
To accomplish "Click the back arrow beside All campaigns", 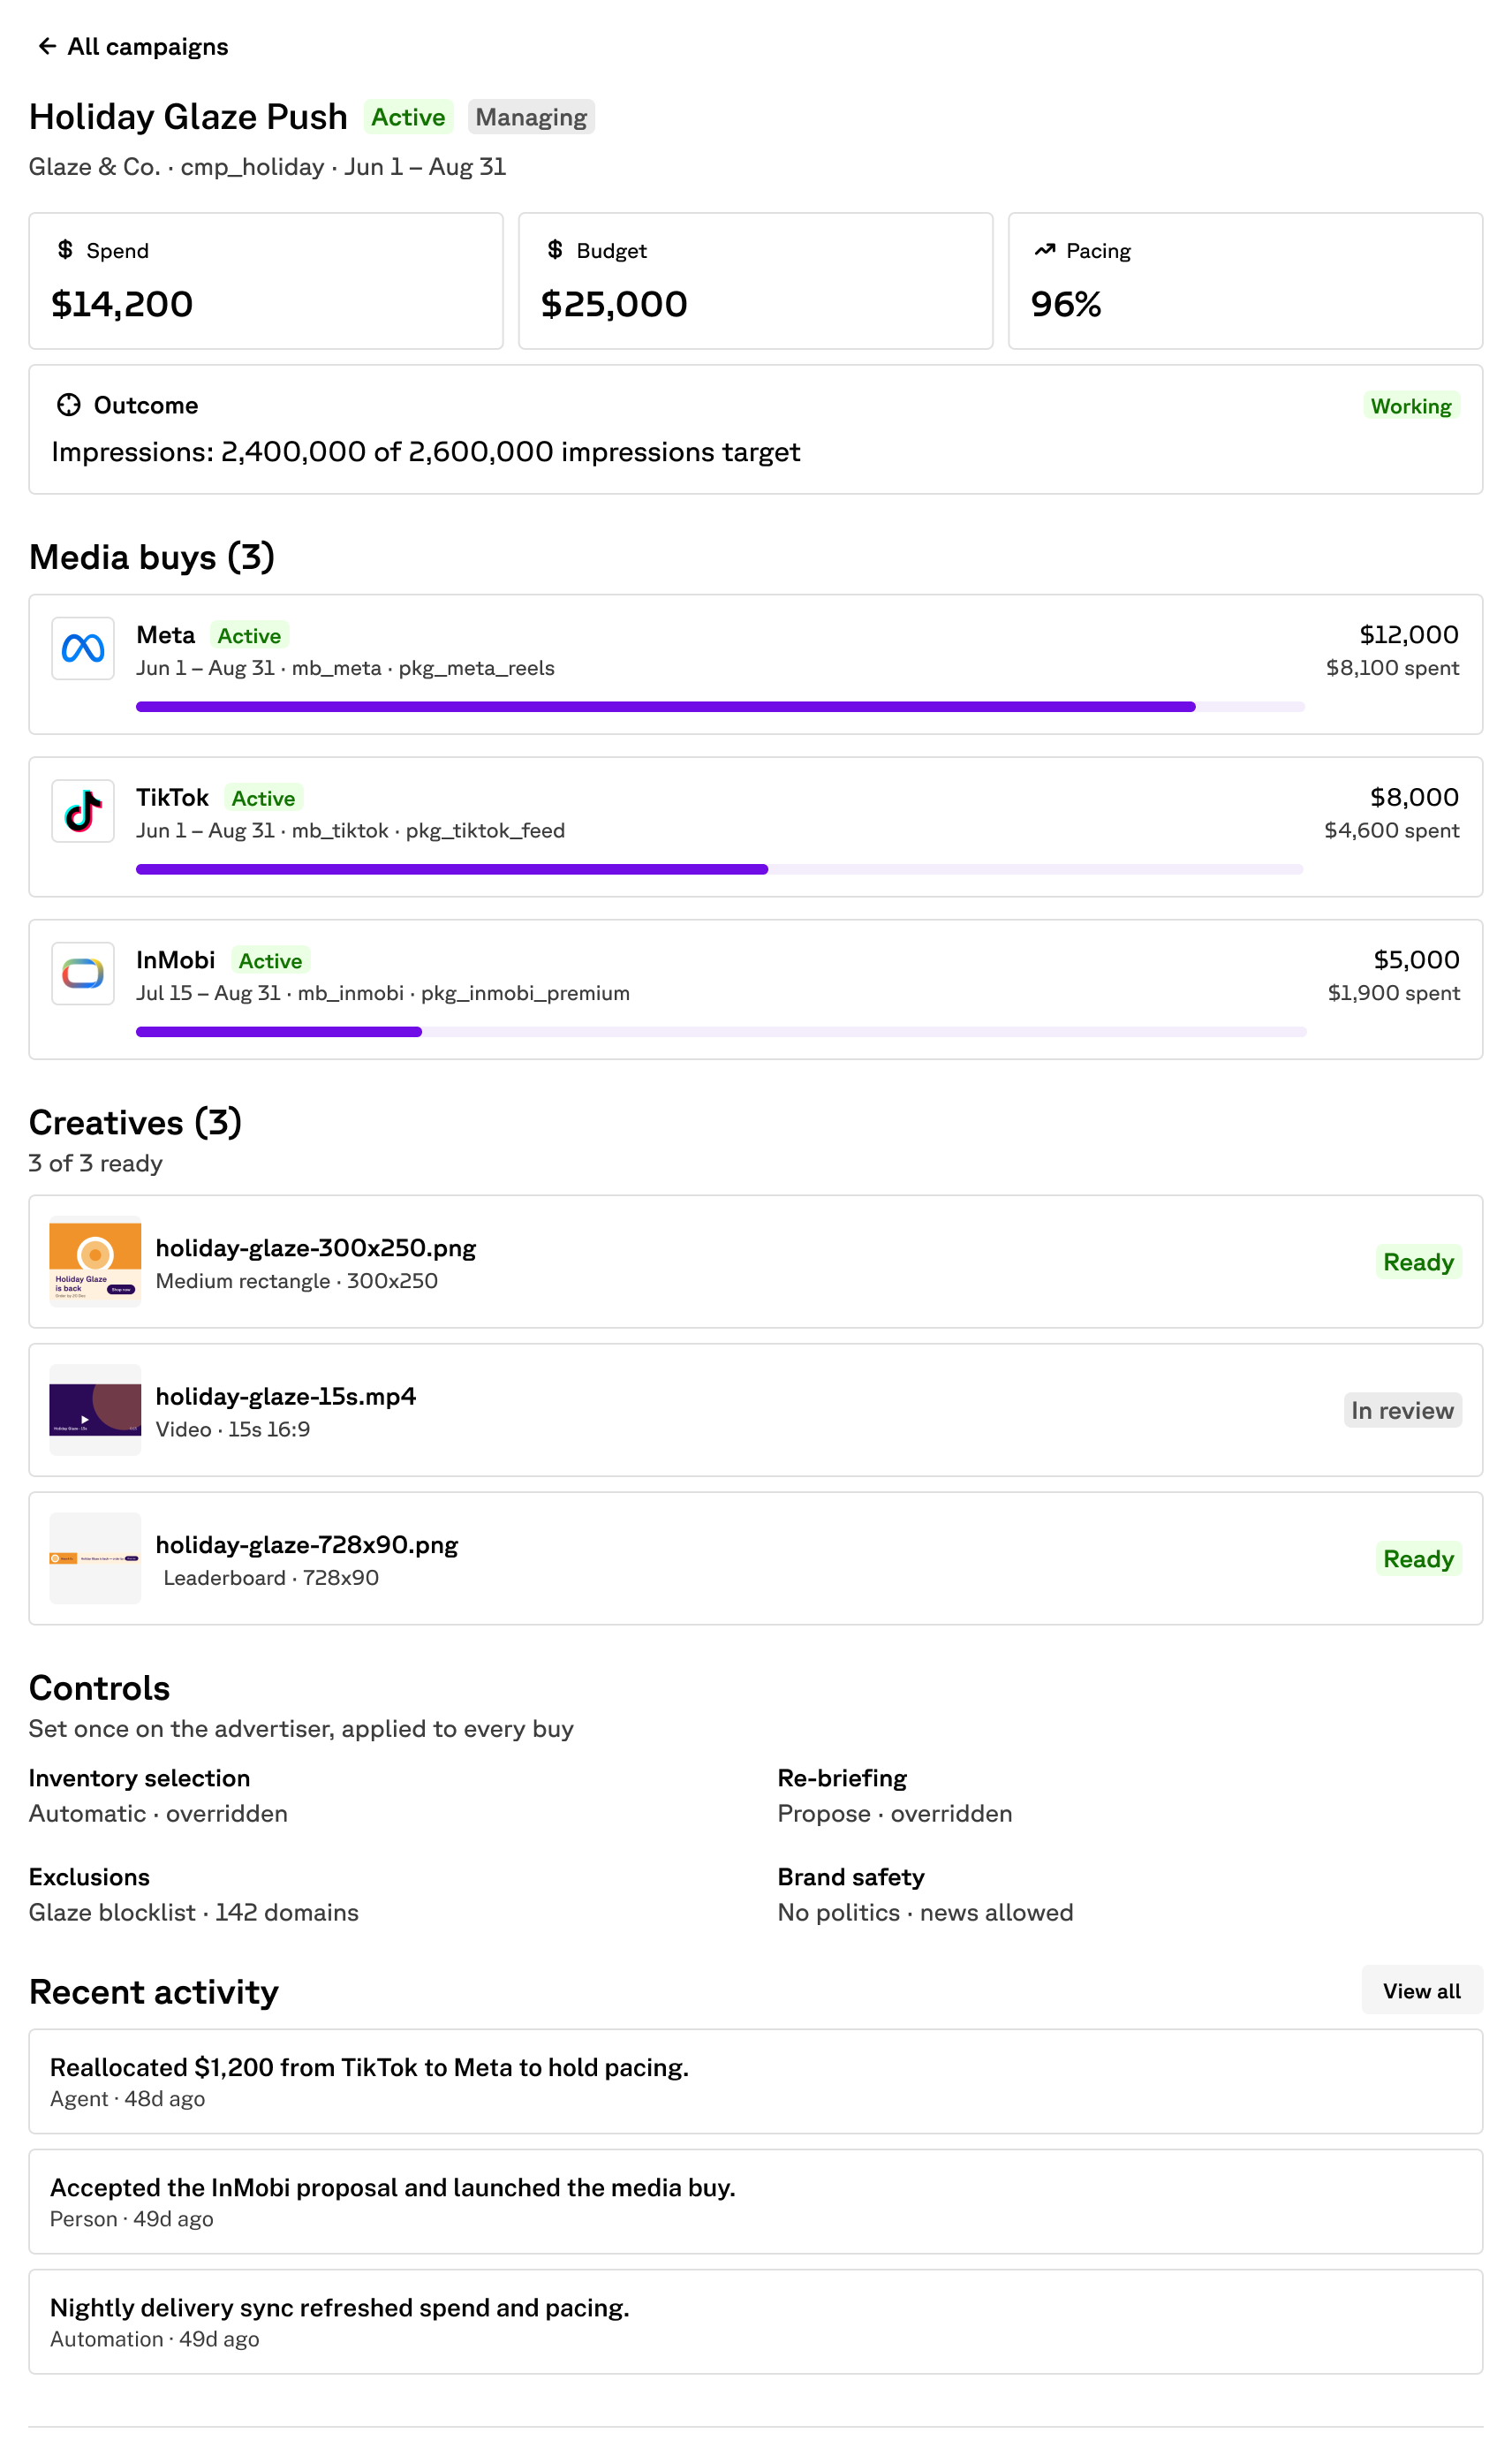I will point(46,46).
